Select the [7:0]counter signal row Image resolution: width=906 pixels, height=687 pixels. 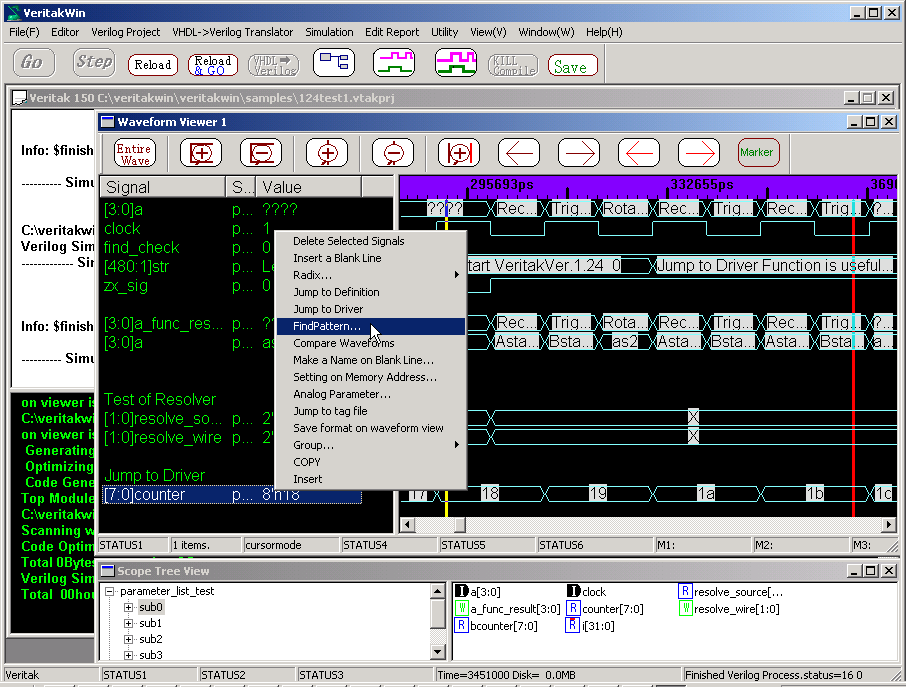click(x=232, y=495)
